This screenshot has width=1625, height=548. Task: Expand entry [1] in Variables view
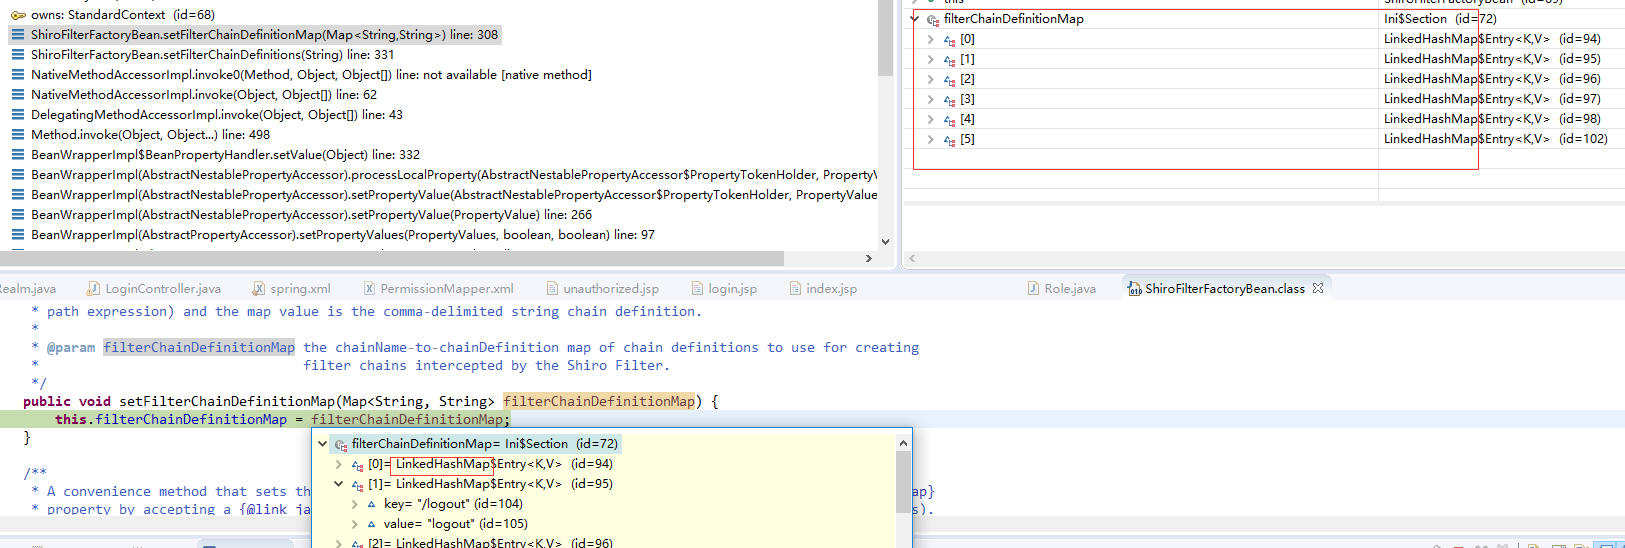pyautogui.click(x=931, y=59)
